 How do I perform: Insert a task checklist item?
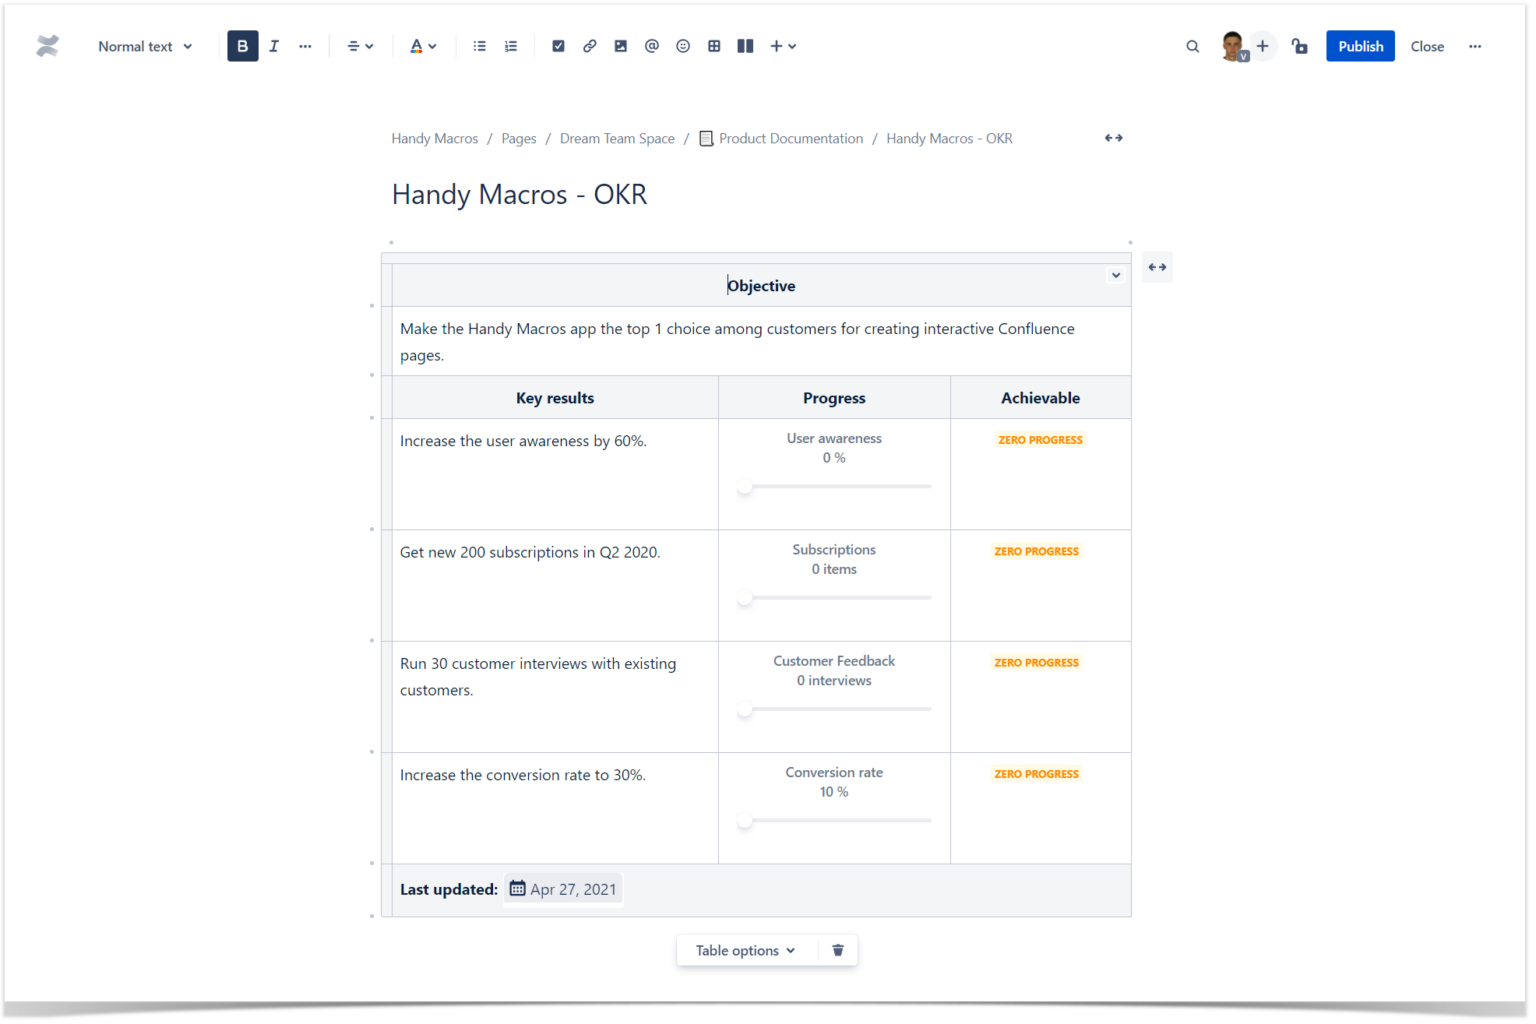(558, 46)
